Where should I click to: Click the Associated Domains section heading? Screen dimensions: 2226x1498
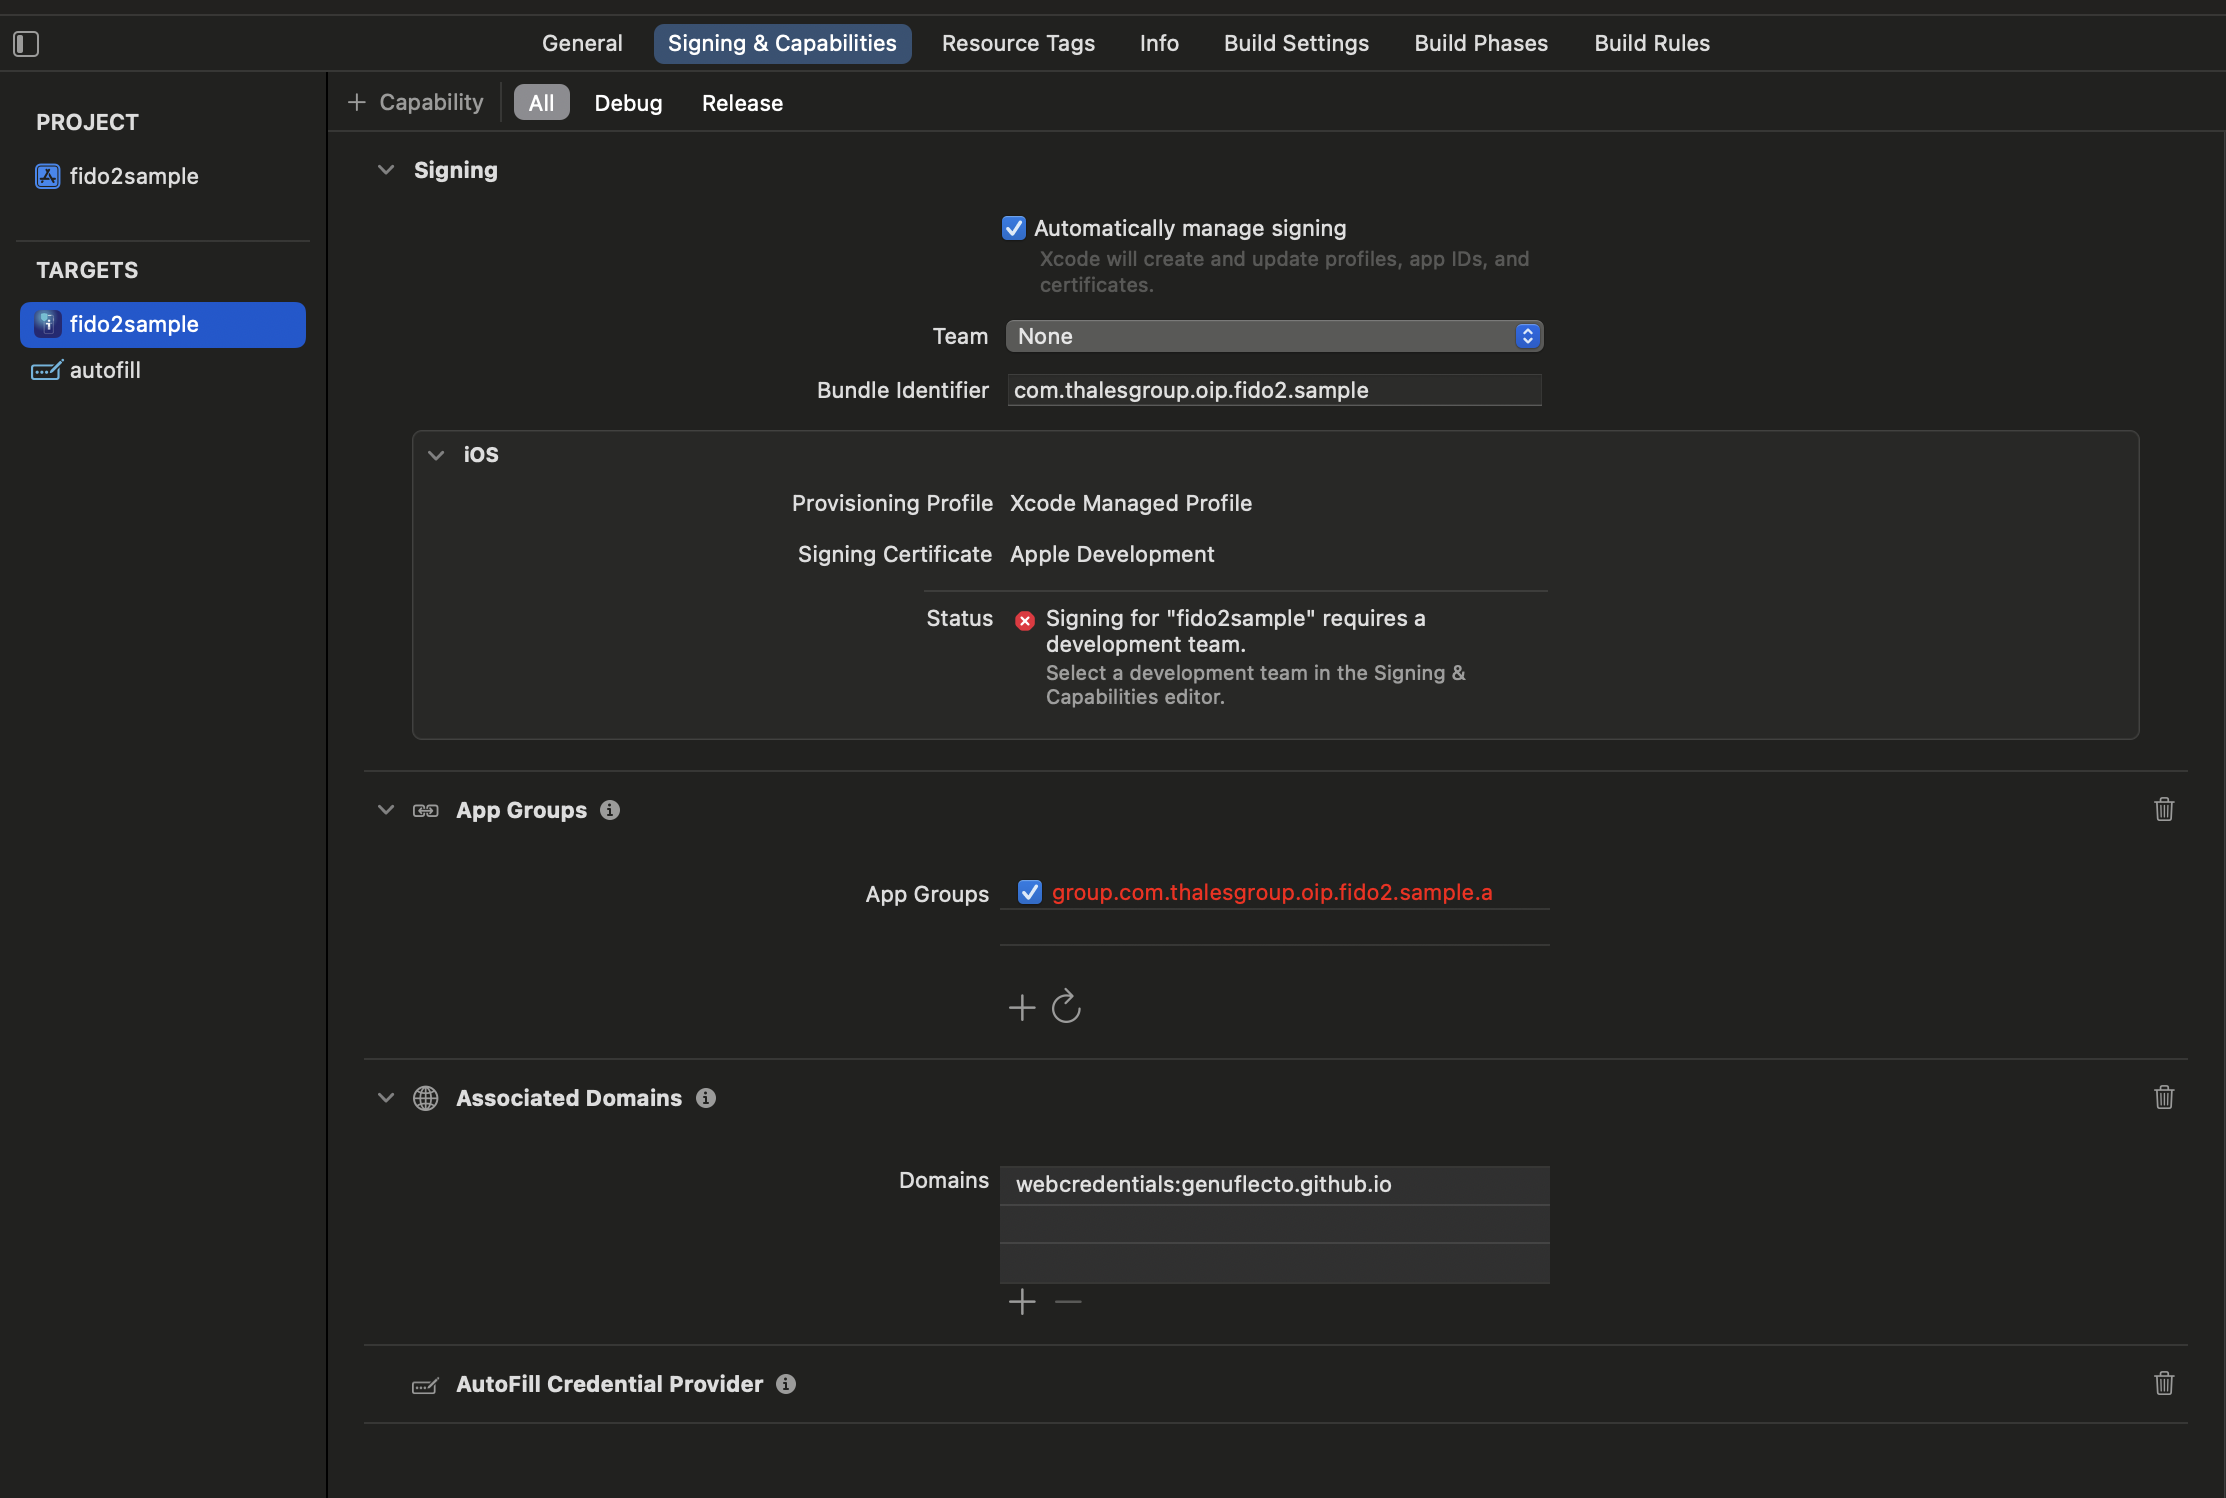click(569, 1098)
